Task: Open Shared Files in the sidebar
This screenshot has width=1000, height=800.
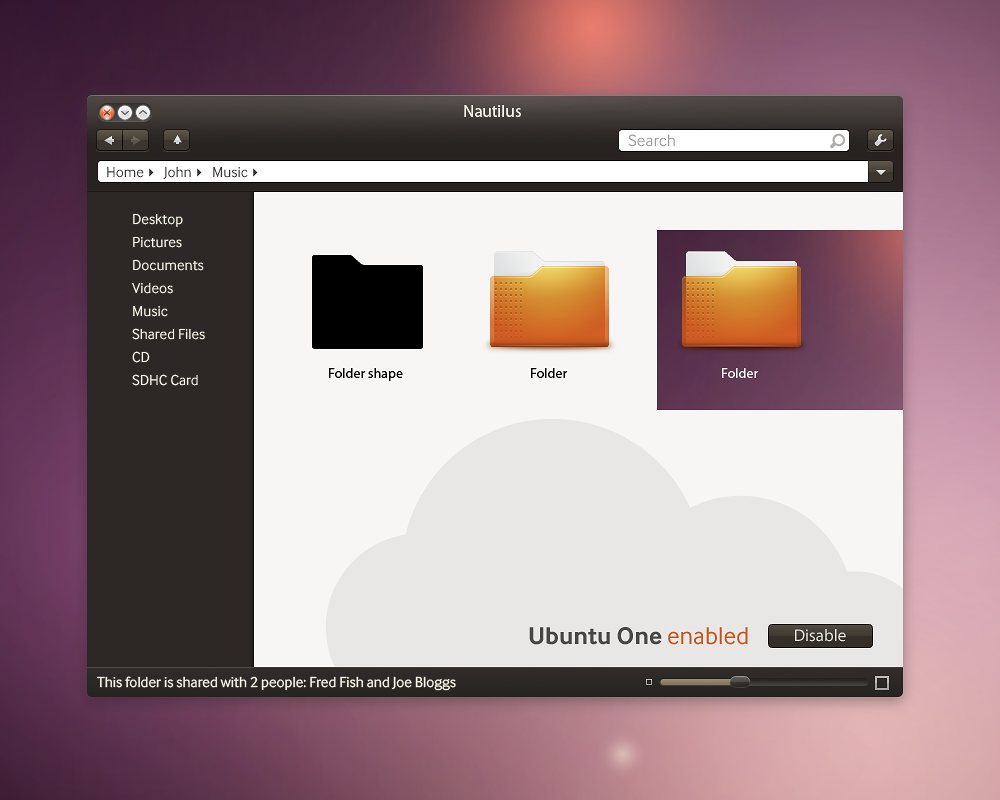Action: (168, 334)
